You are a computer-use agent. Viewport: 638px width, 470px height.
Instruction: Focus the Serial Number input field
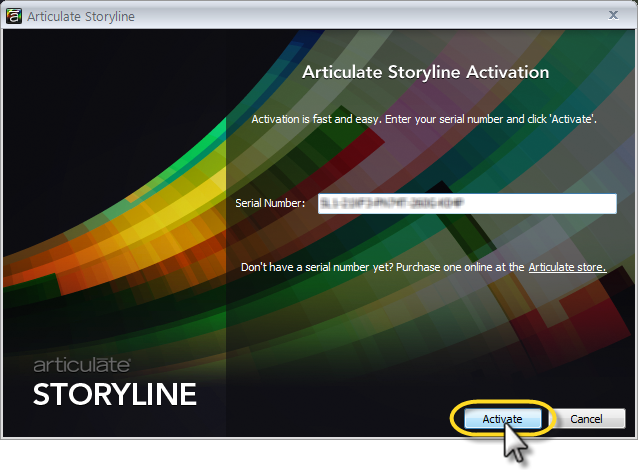(467, 203)
